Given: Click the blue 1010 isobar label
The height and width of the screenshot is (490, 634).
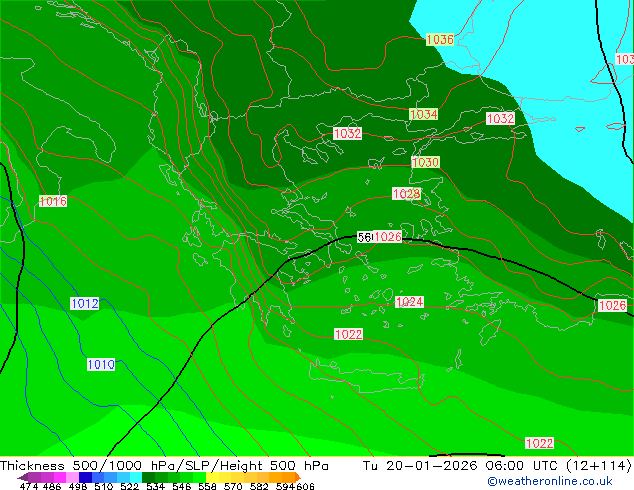Looking at the screenshot, I should [101, 364].
